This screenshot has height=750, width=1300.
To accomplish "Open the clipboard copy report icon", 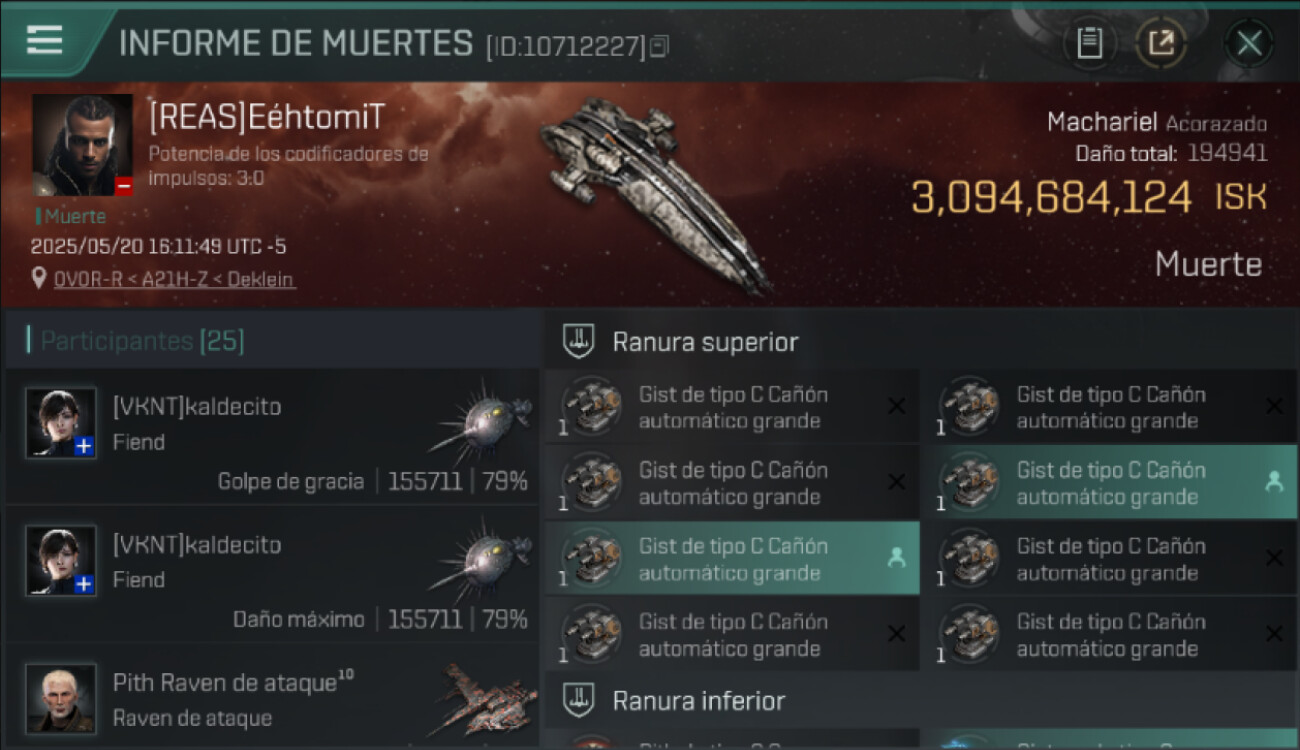I will pyautogui.click(x=1089, y=43).
